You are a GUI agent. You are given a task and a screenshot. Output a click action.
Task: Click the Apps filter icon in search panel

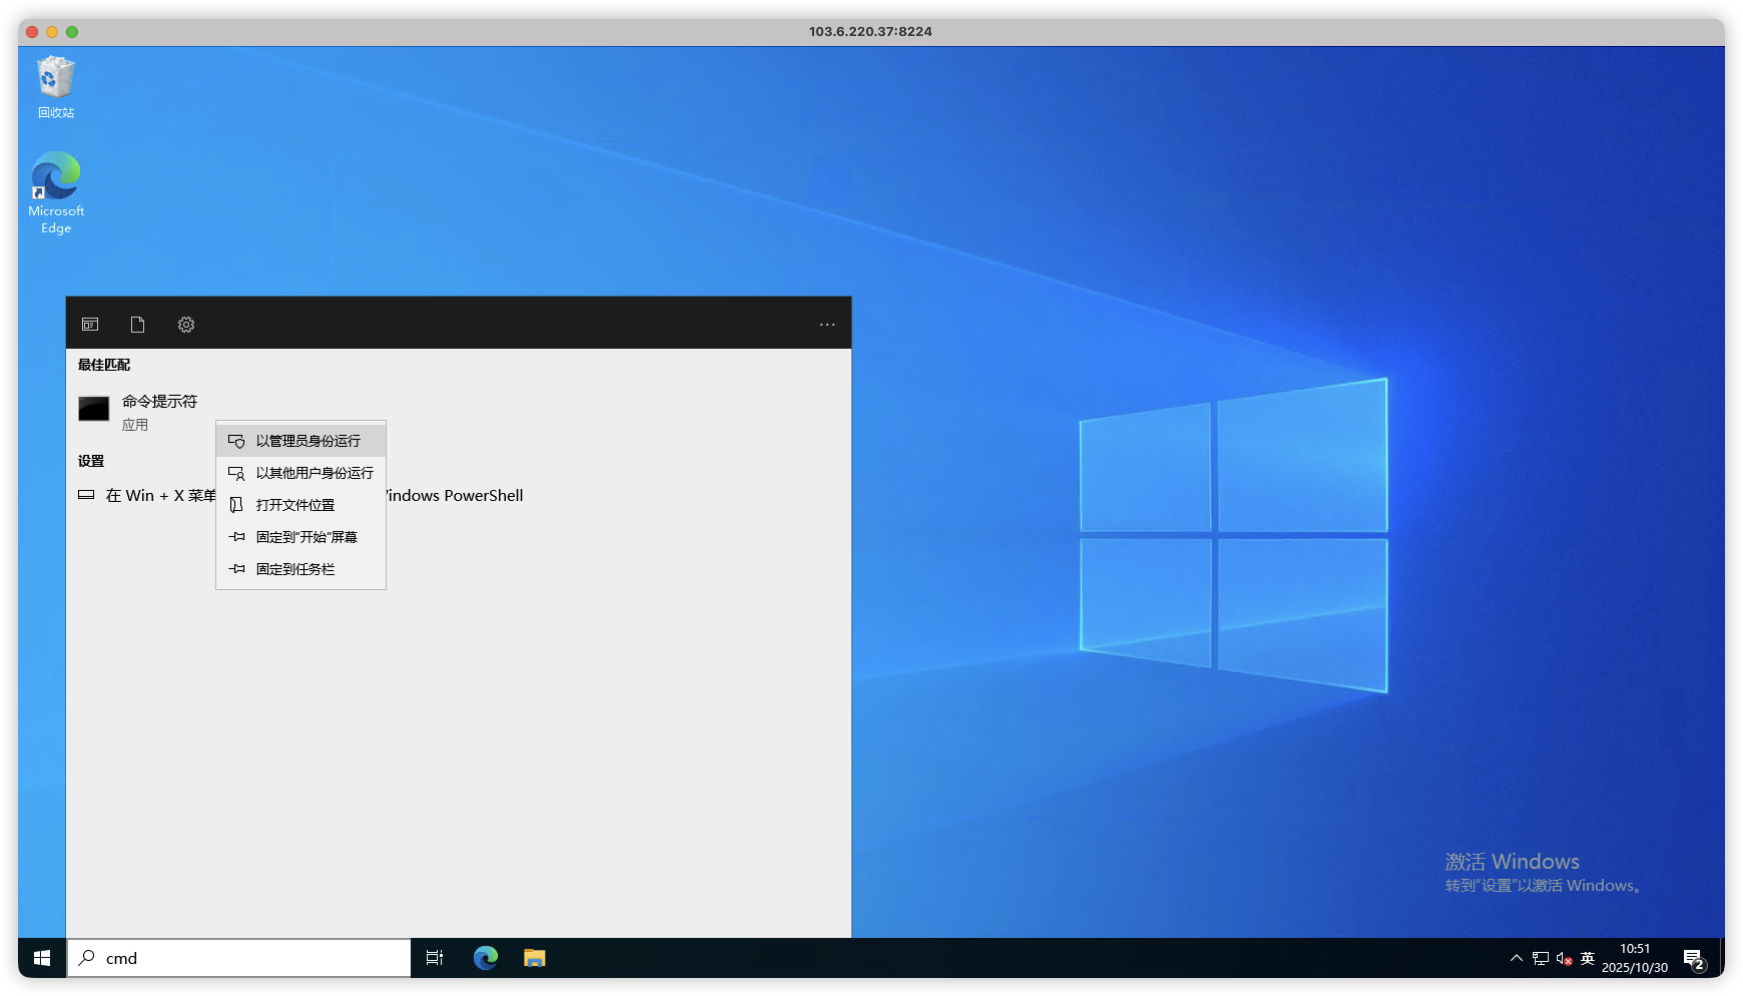[90, 324]
